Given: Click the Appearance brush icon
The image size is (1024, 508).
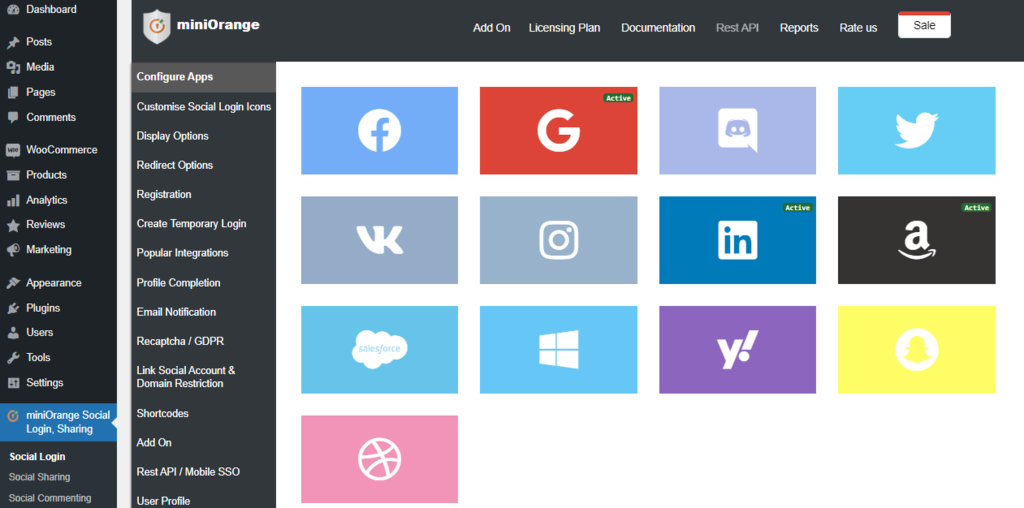Looking at the screenshot, I should click(x=13, y=283).
